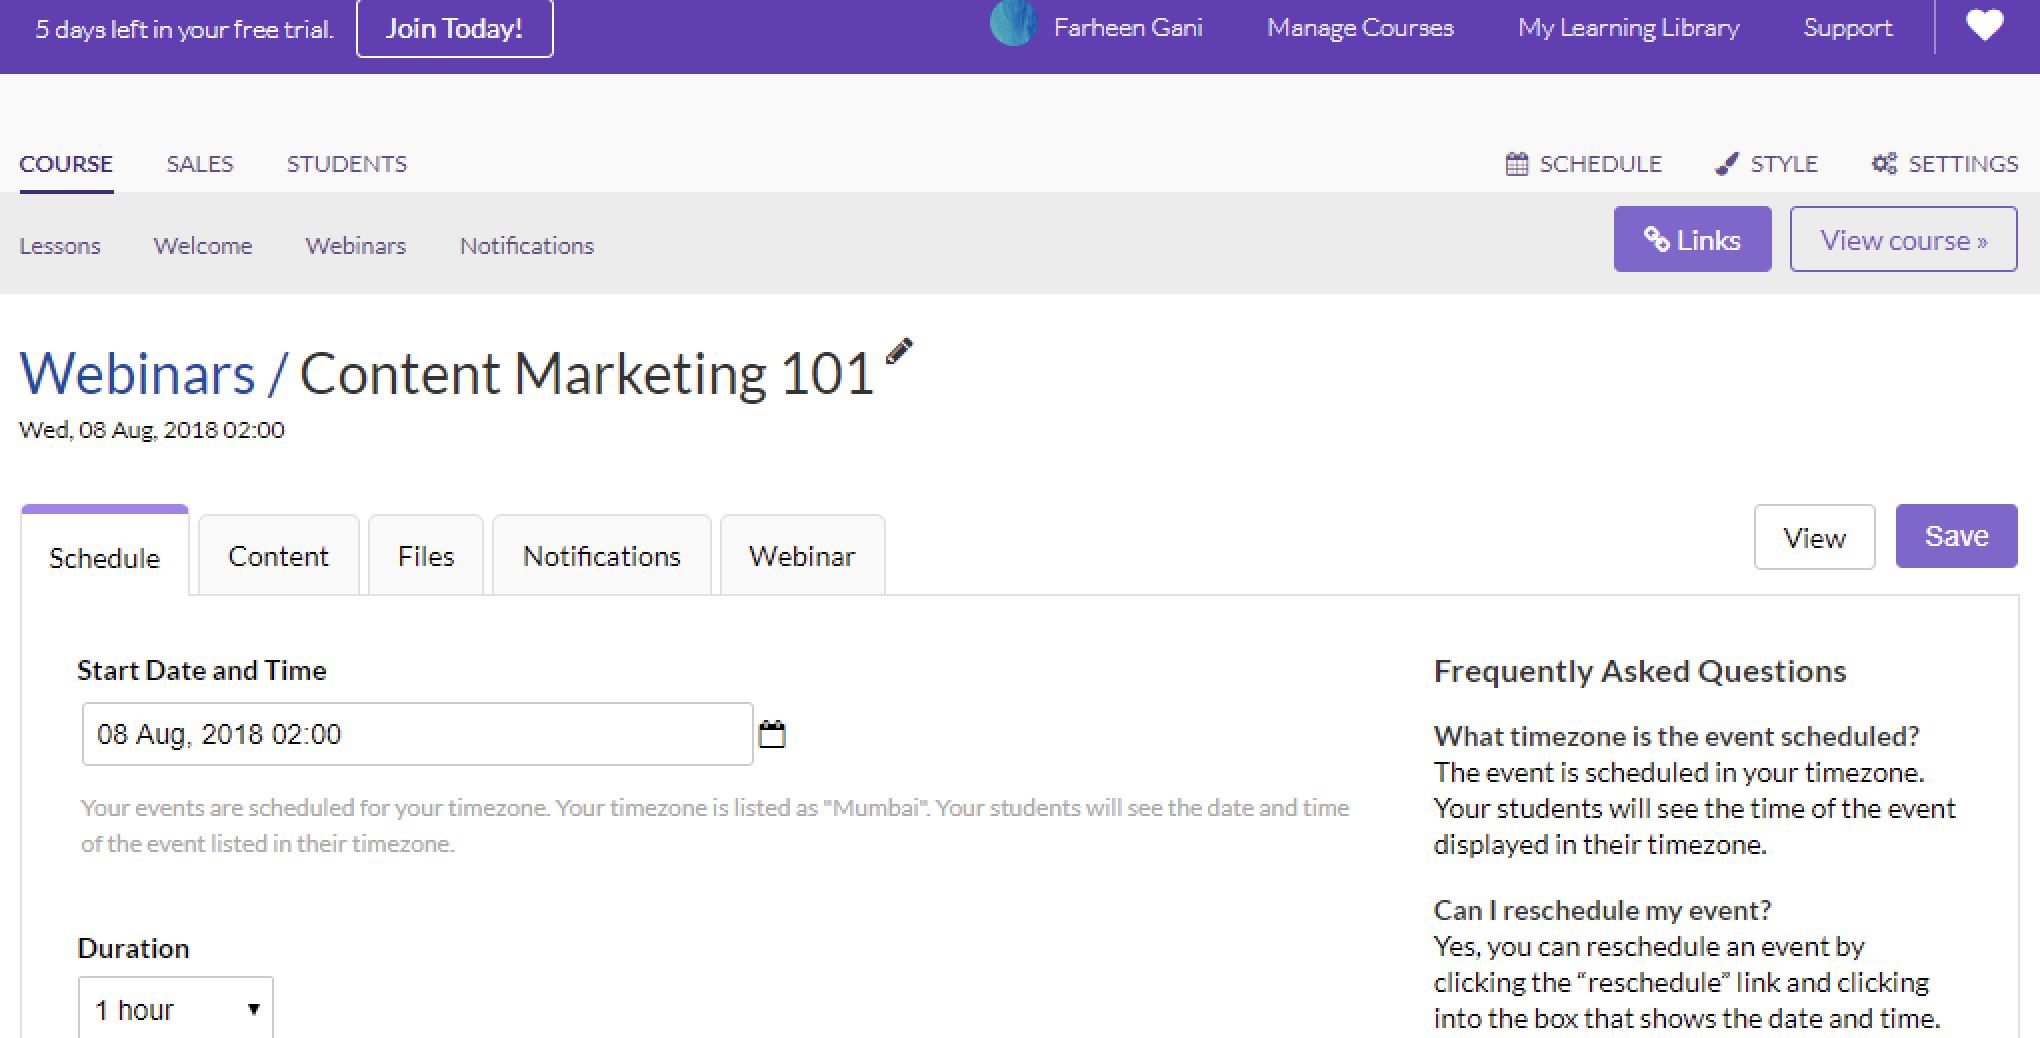Click the View course button

1903,240
